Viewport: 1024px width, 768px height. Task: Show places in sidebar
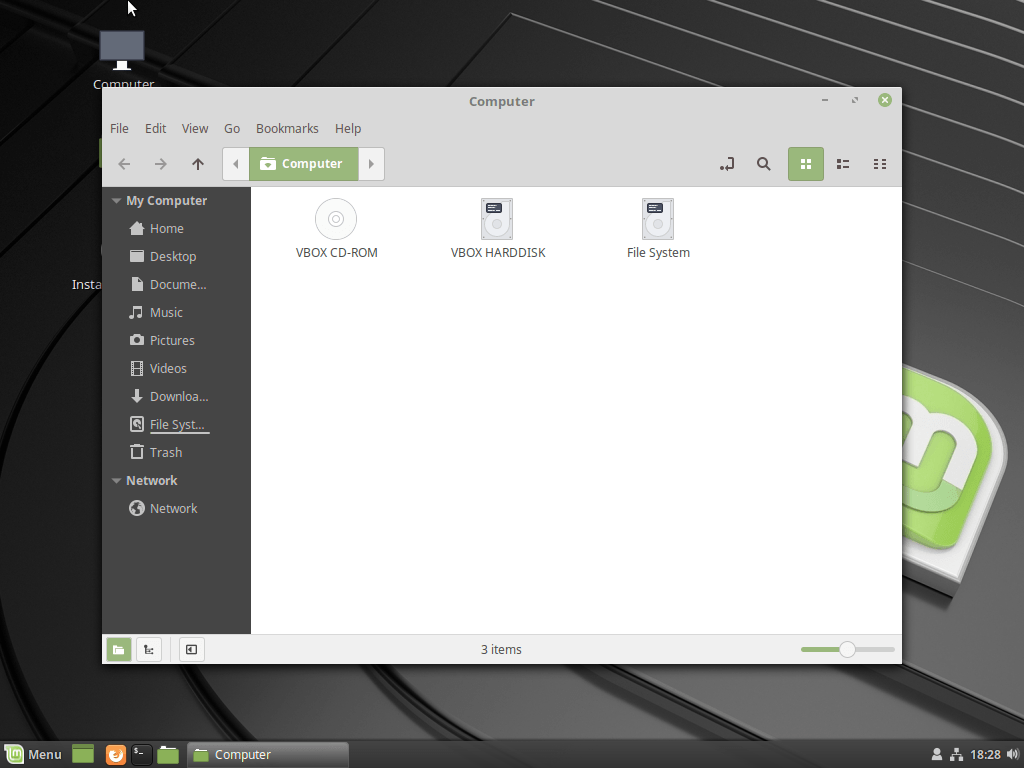coord(119,650)
